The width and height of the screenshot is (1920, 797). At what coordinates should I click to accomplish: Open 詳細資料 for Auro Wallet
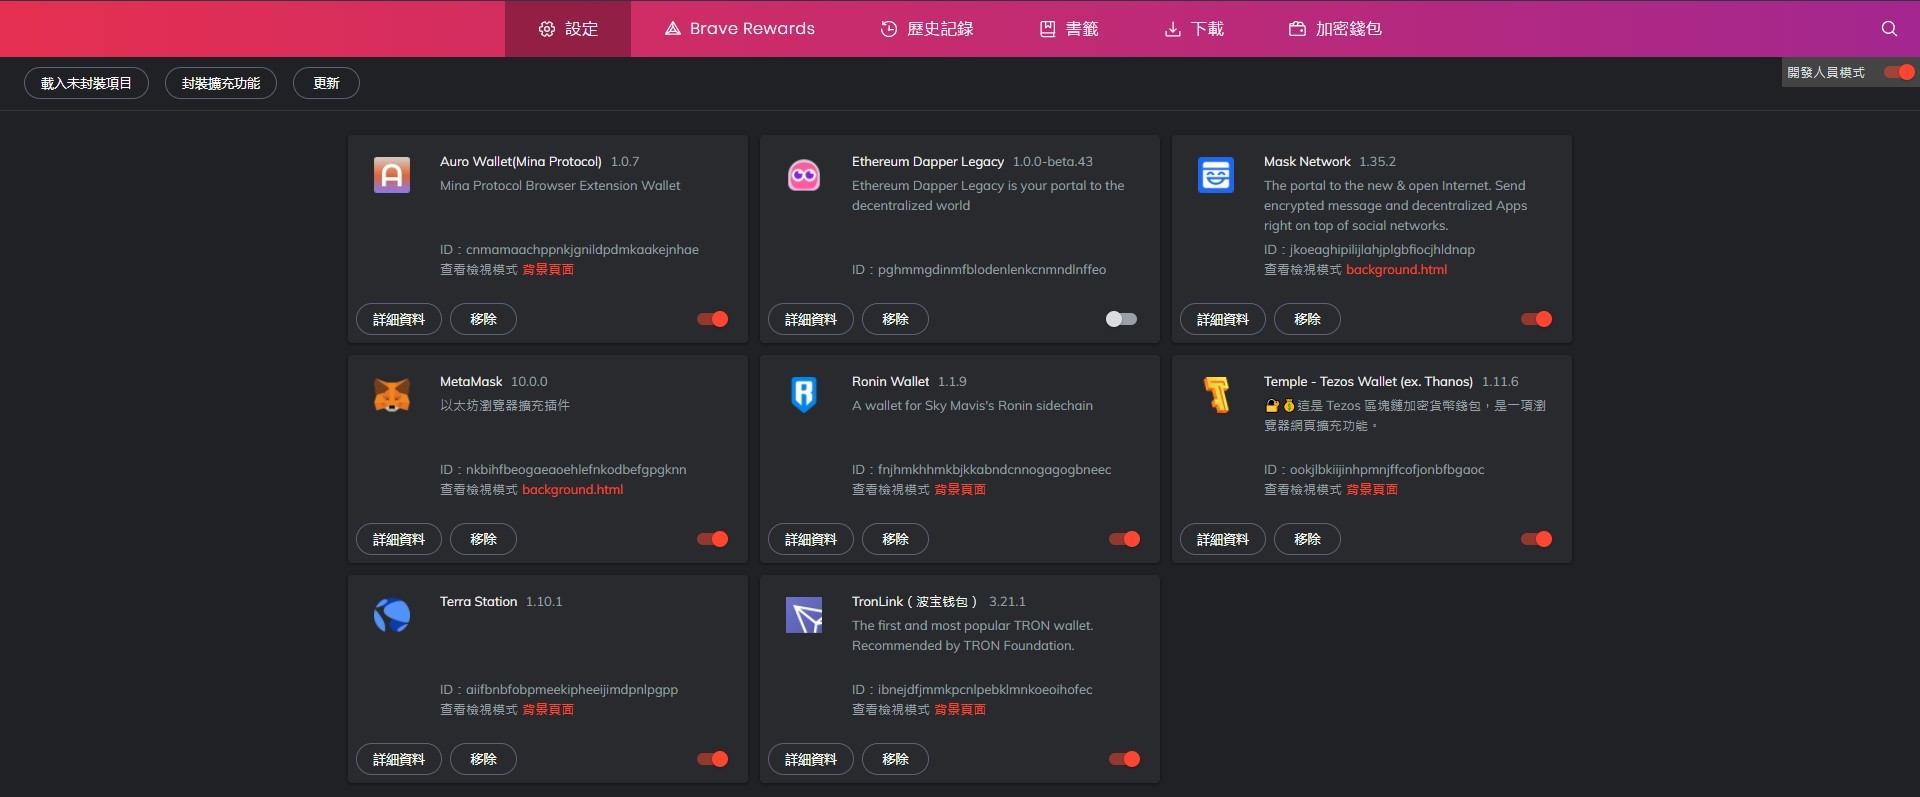399,319
